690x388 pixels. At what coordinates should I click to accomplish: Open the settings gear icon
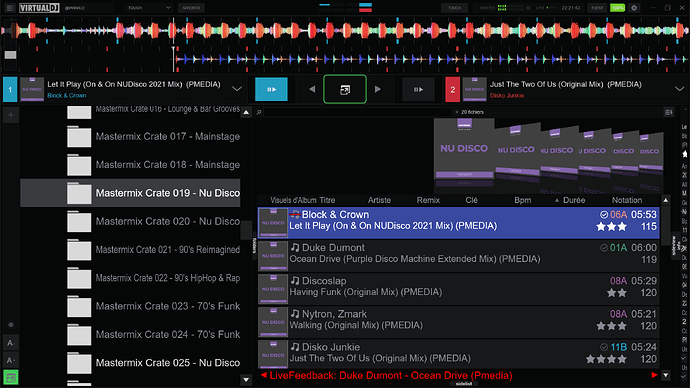click(634, 8)
